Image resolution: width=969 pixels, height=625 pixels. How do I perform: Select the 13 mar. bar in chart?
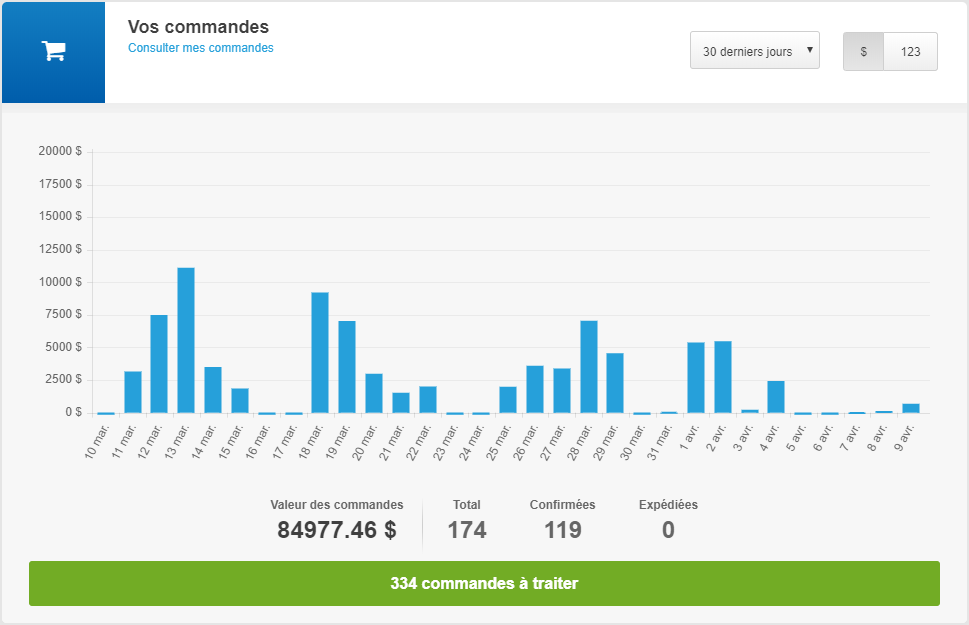click(186, 340)
